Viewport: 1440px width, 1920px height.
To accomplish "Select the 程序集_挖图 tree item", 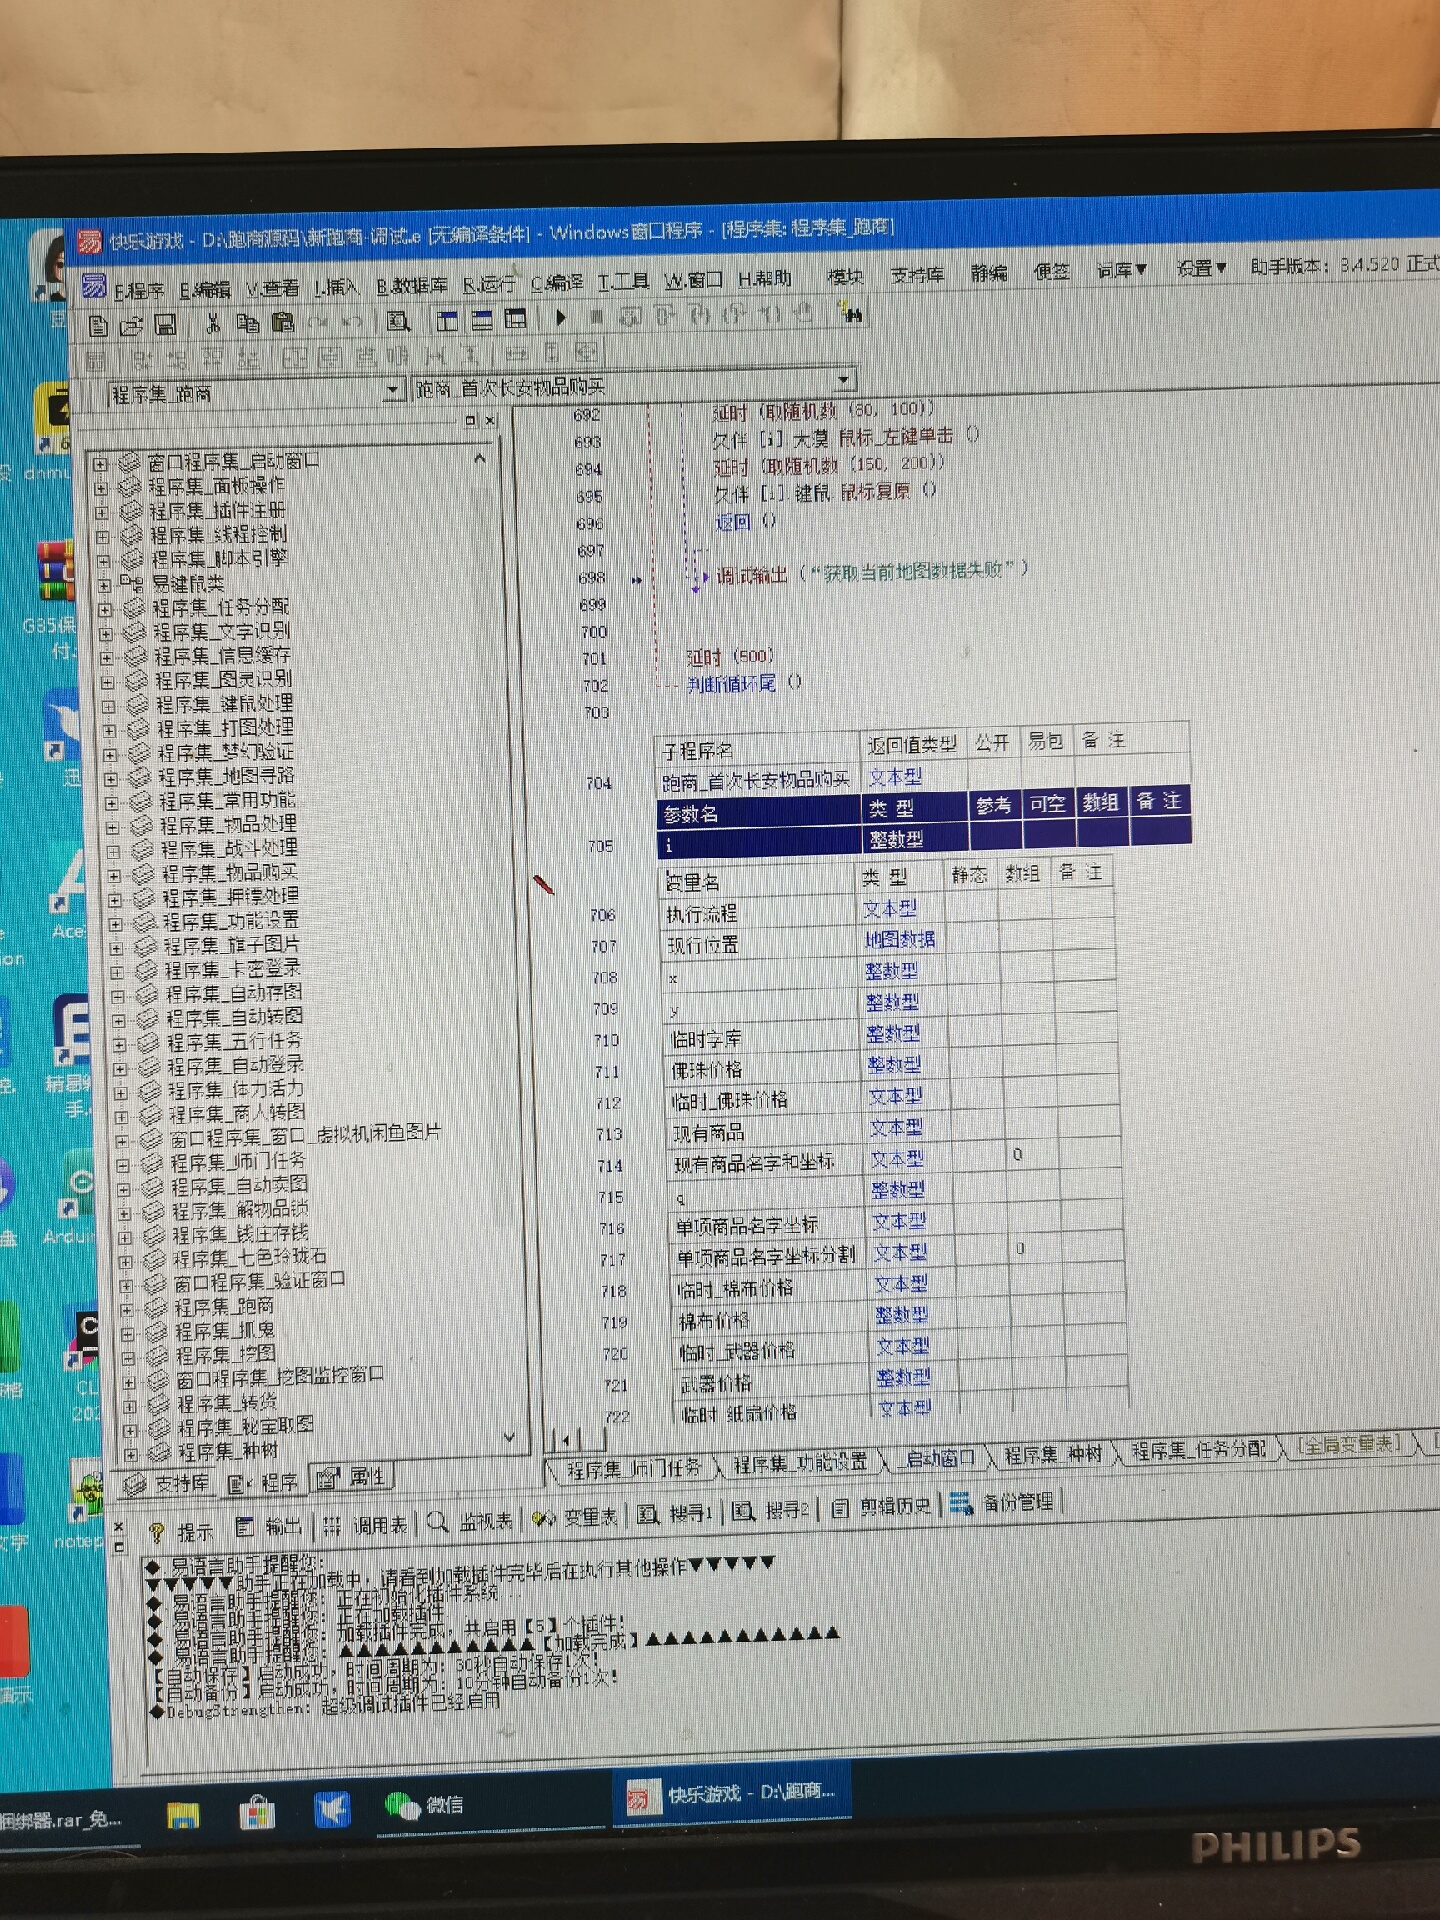I will tap(225, 1355).
